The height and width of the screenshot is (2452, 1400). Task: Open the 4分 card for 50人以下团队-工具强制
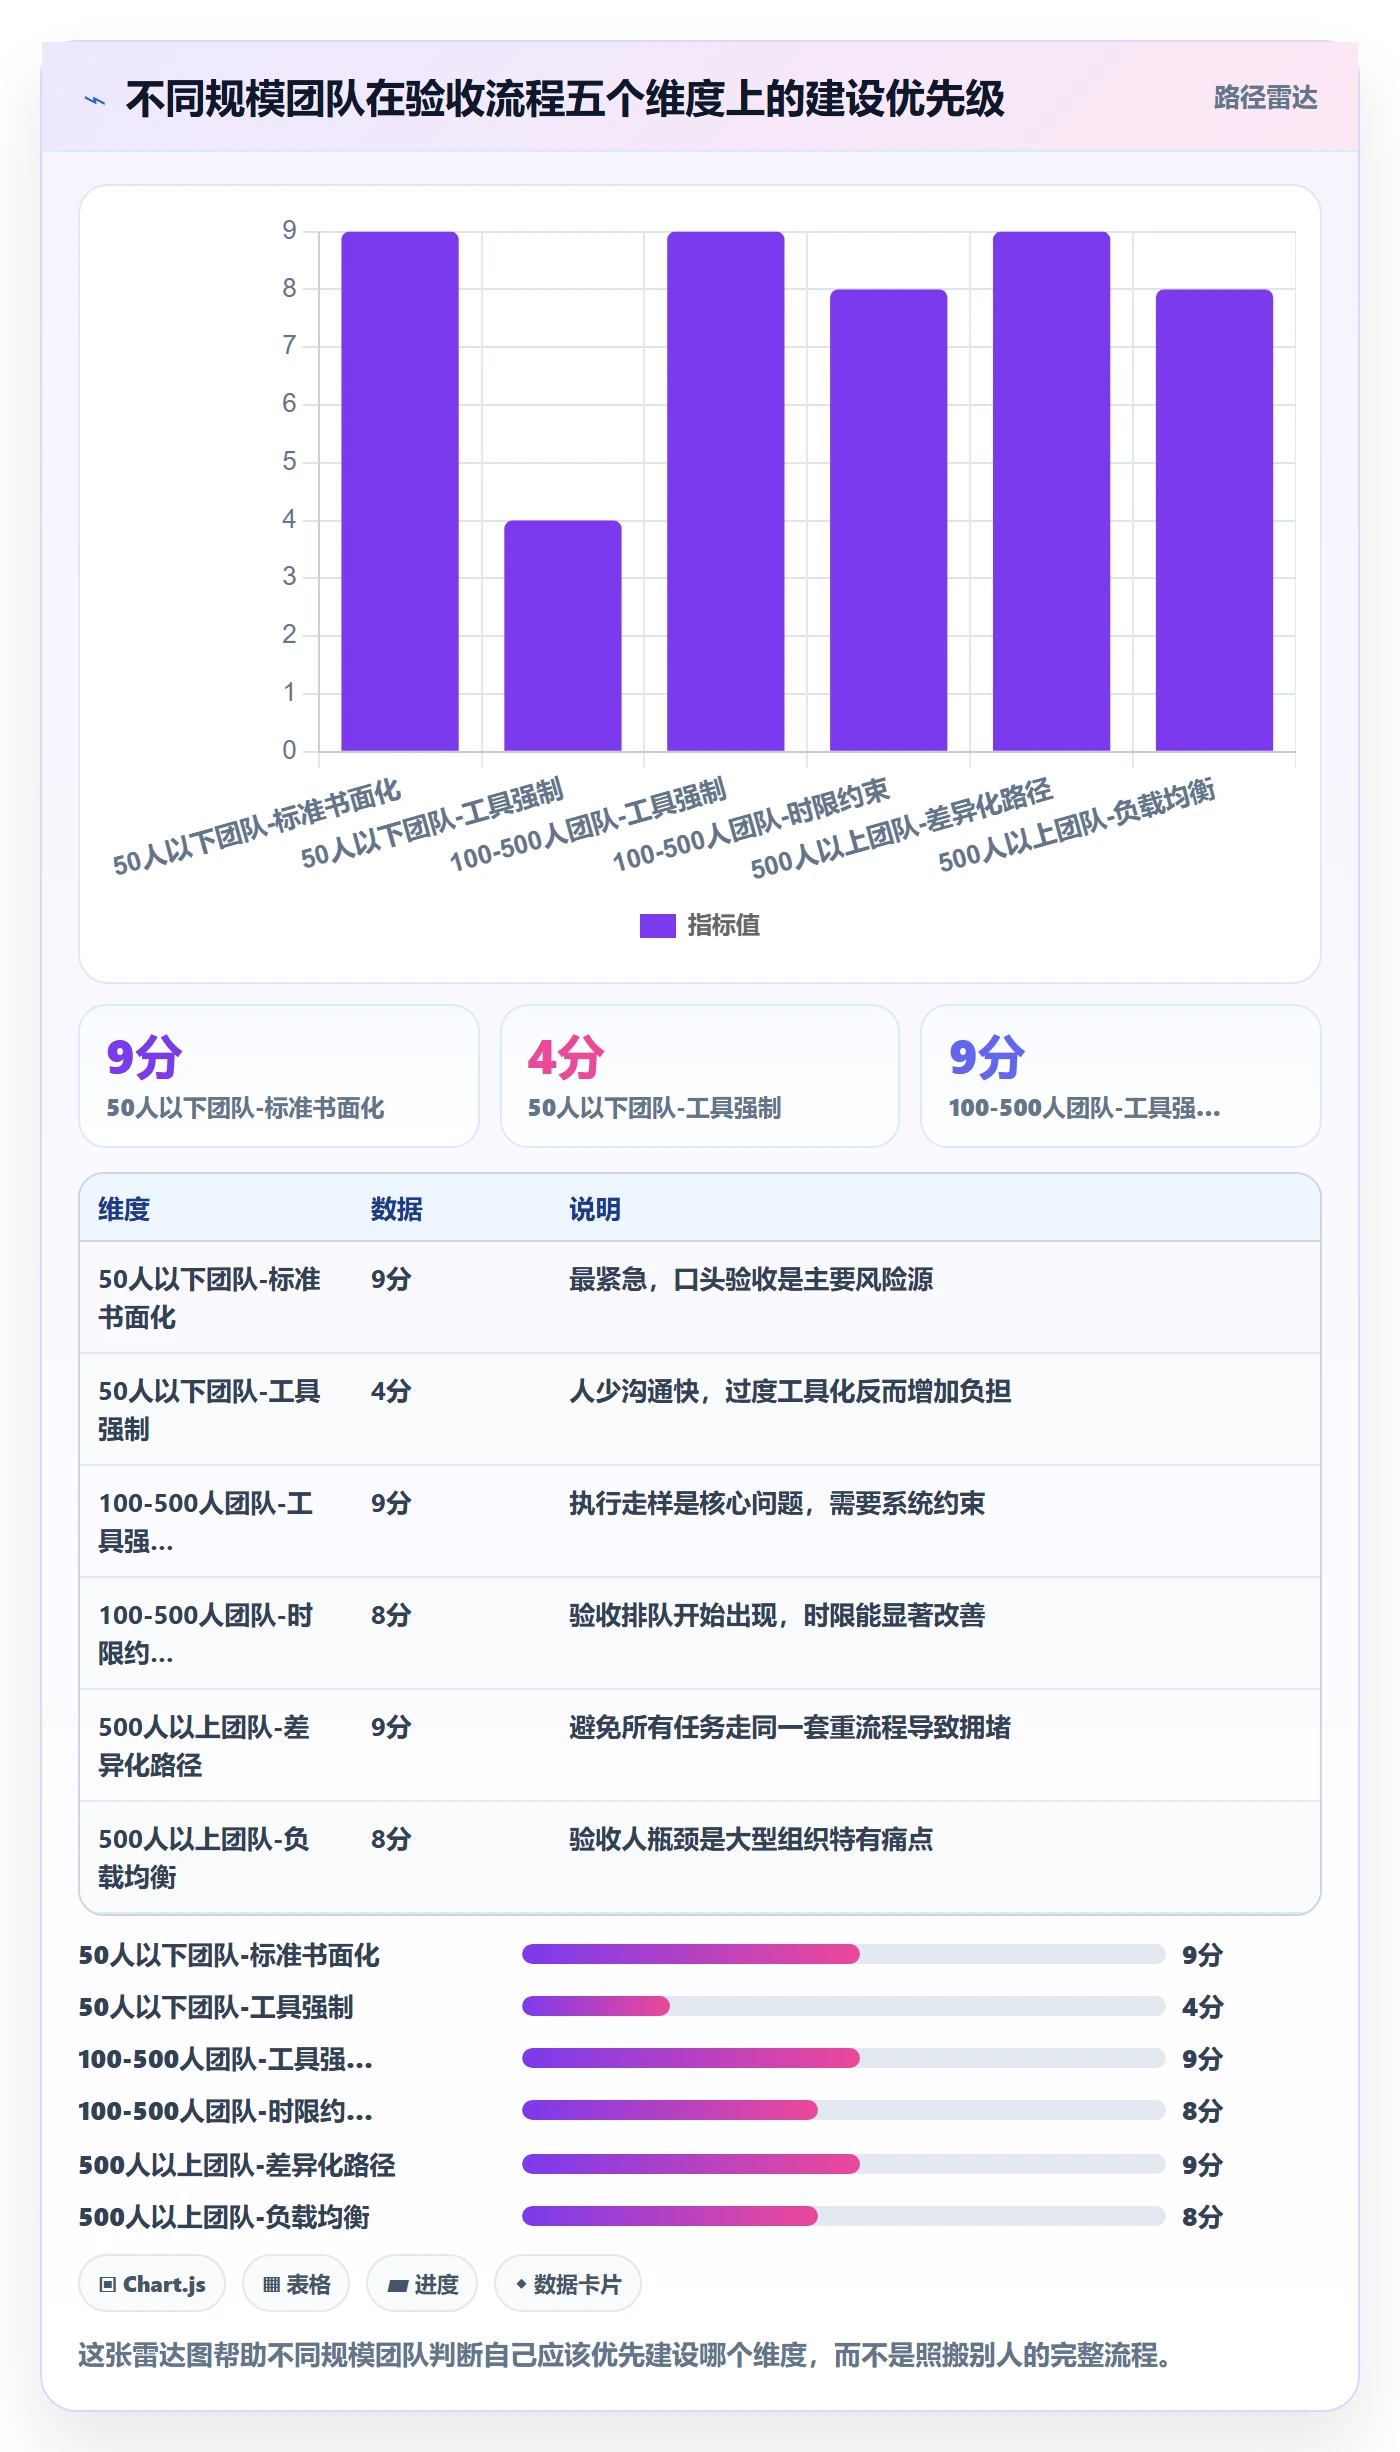(700, 1076)
